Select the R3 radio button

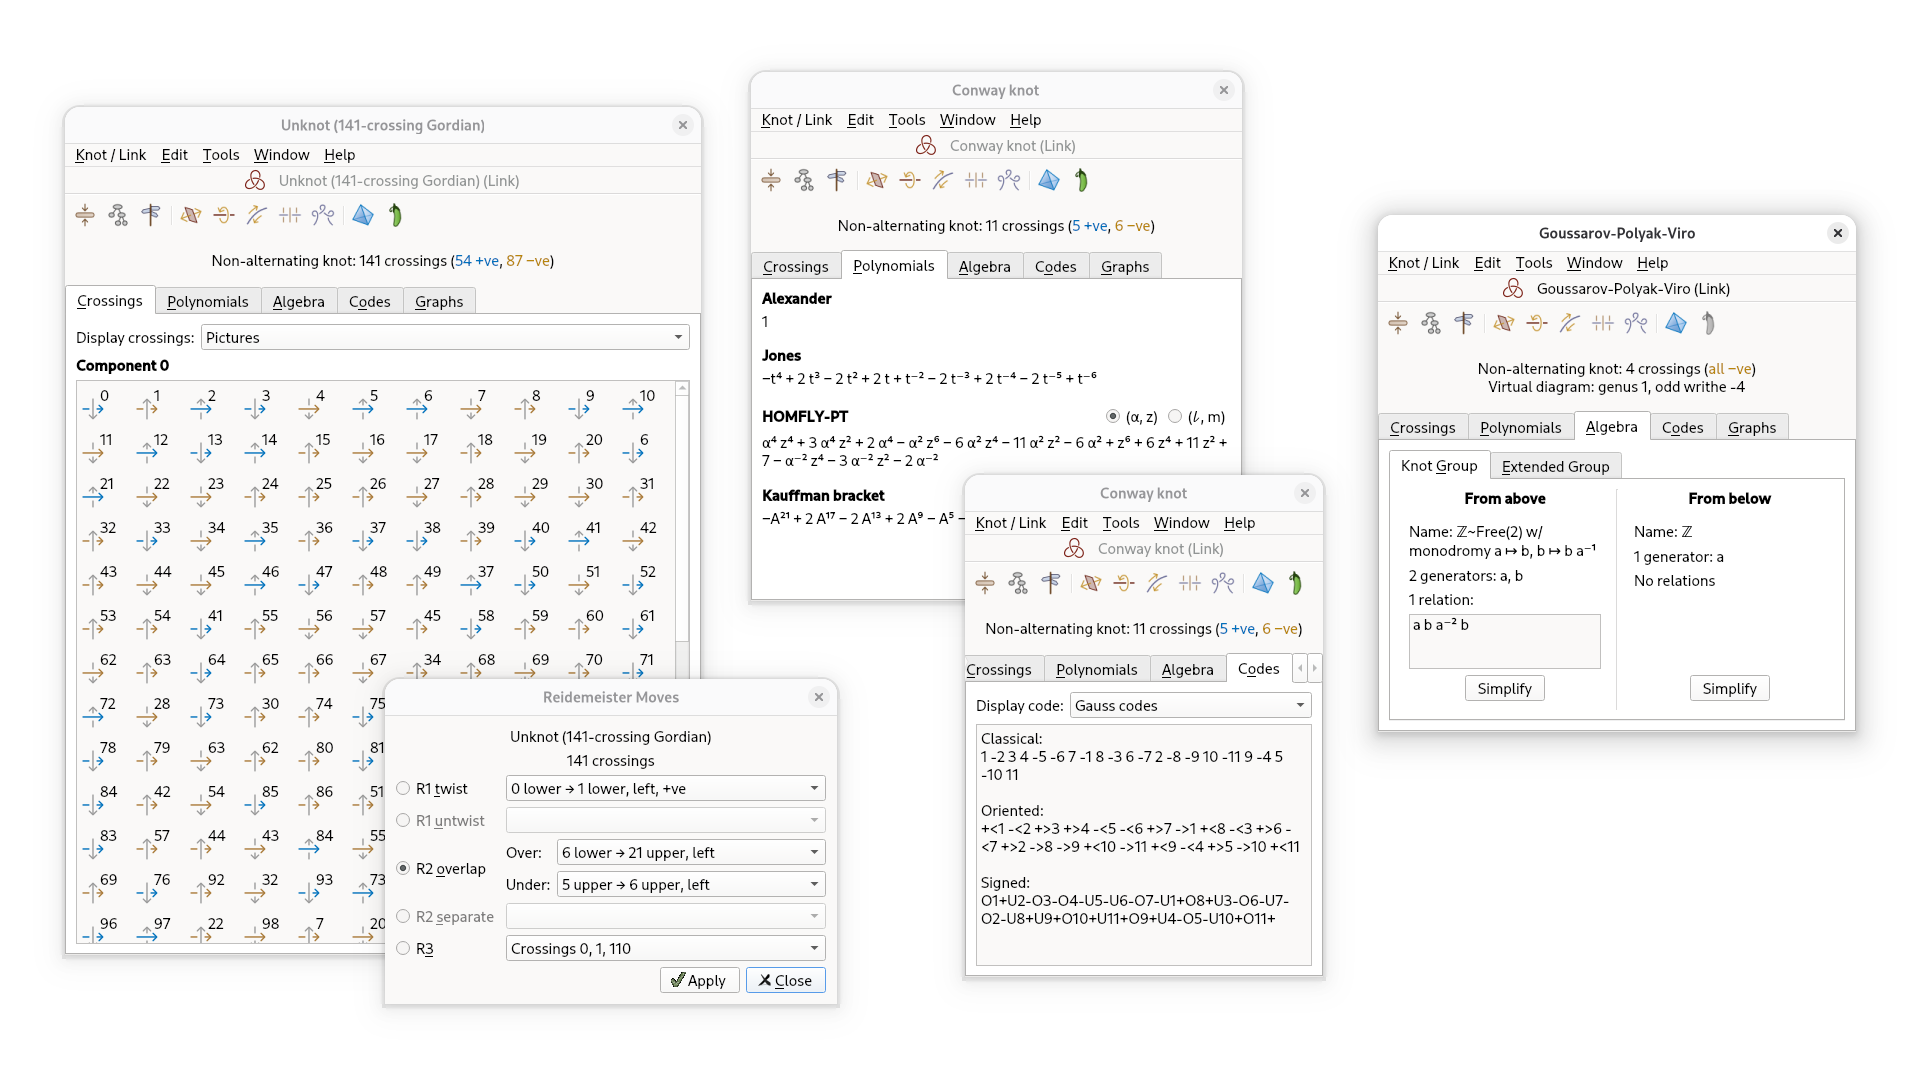coord(403,949)
